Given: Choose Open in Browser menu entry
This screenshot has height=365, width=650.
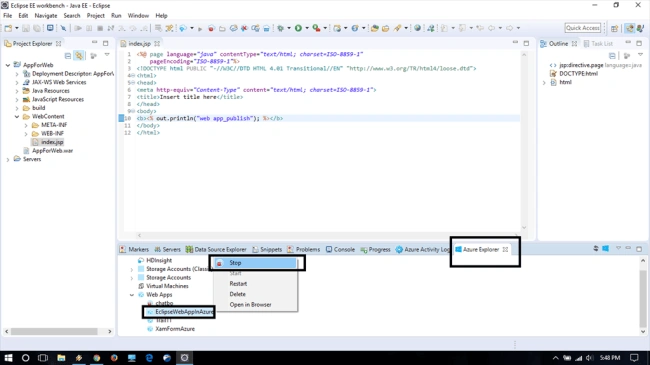Looking at the screenshot, I should [x=250, y=304].
